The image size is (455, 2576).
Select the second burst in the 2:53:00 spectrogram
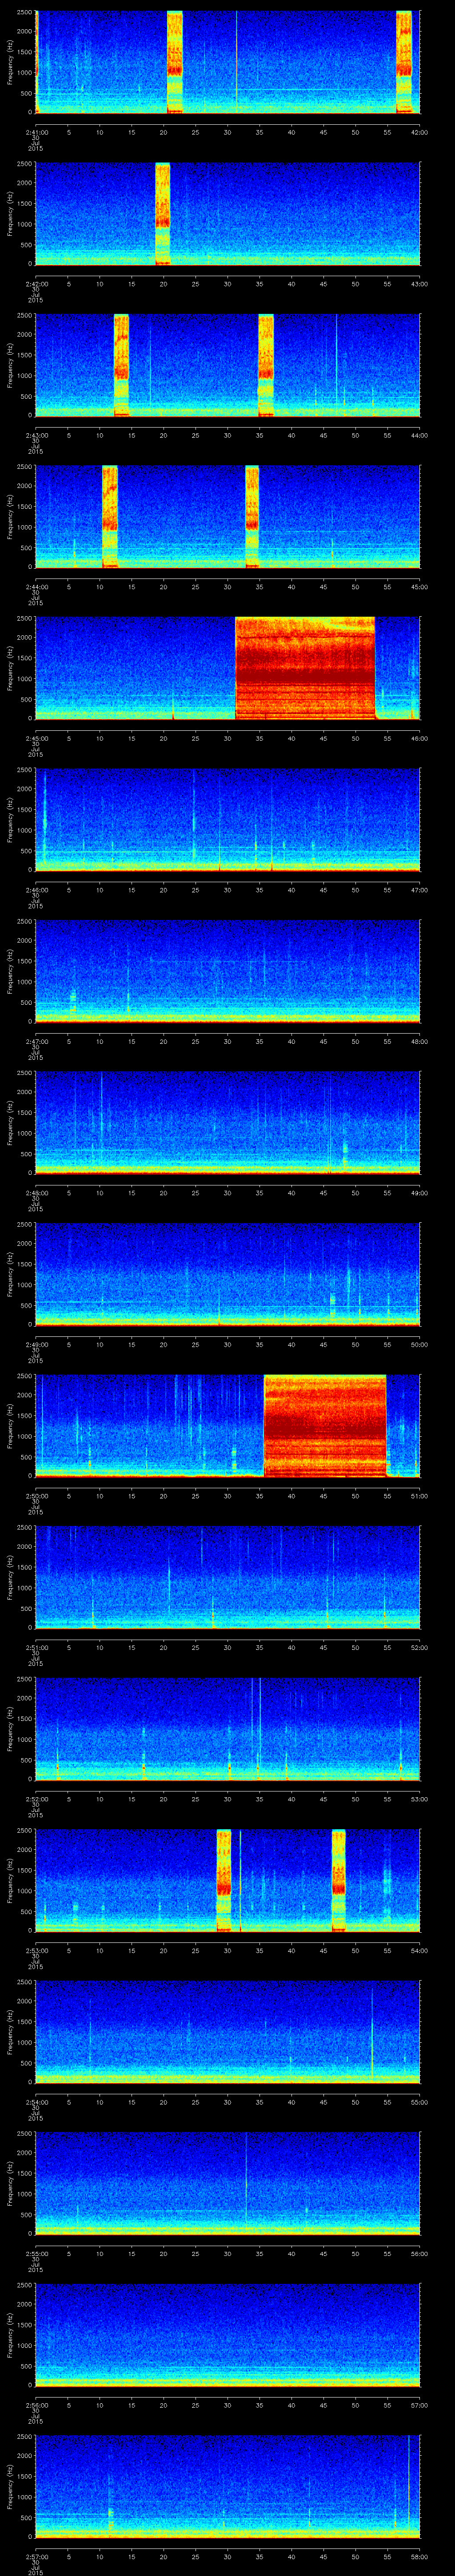click(339, 1879)
